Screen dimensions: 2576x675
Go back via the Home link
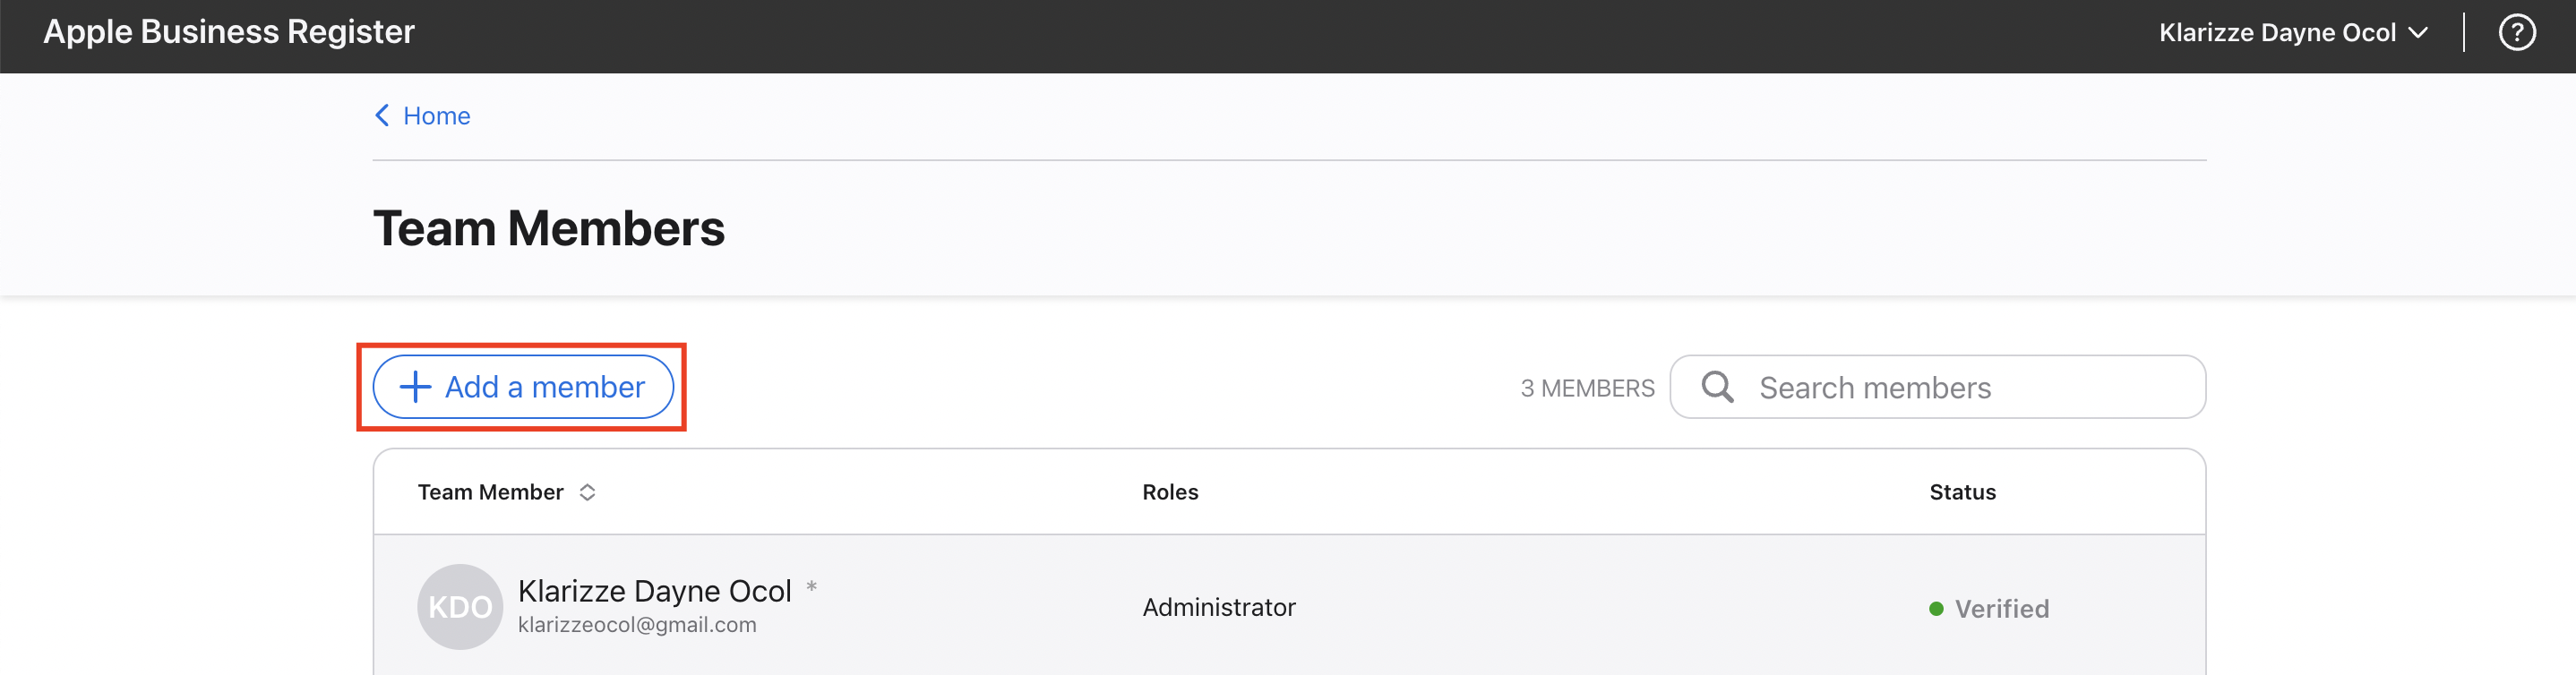436,116
